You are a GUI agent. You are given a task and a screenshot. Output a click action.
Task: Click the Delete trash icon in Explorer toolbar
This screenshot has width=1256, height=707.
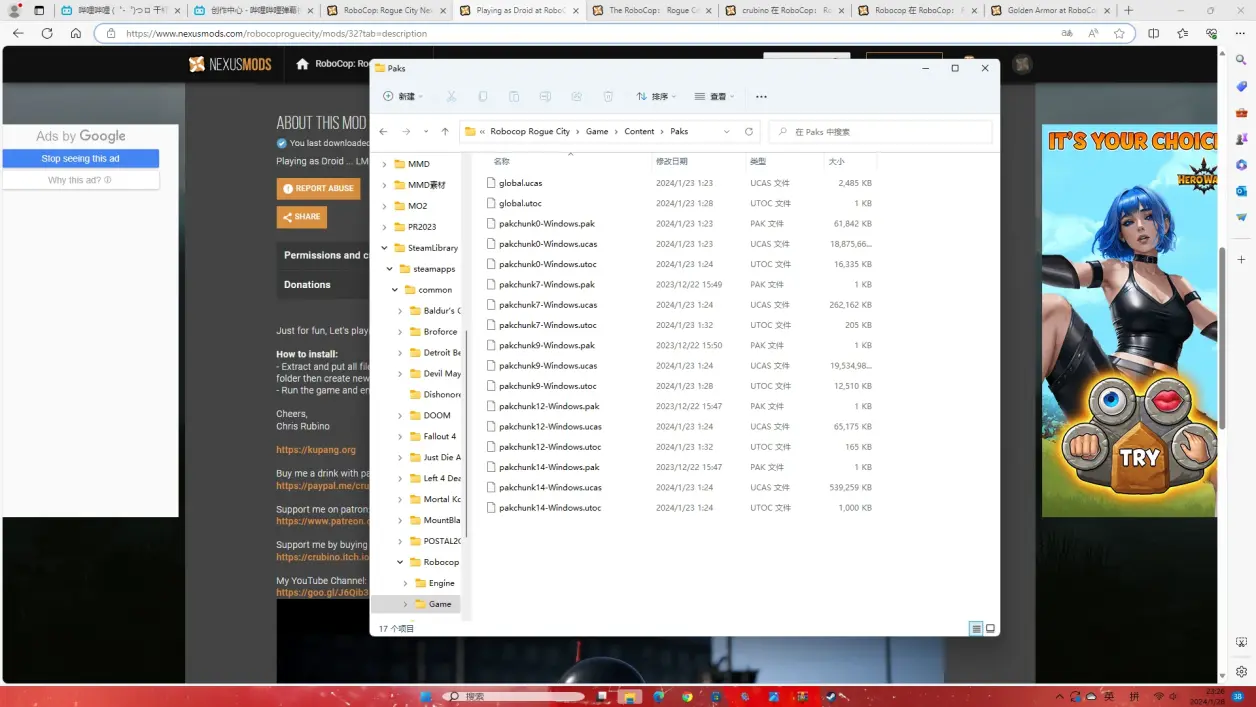coord(608,97)
